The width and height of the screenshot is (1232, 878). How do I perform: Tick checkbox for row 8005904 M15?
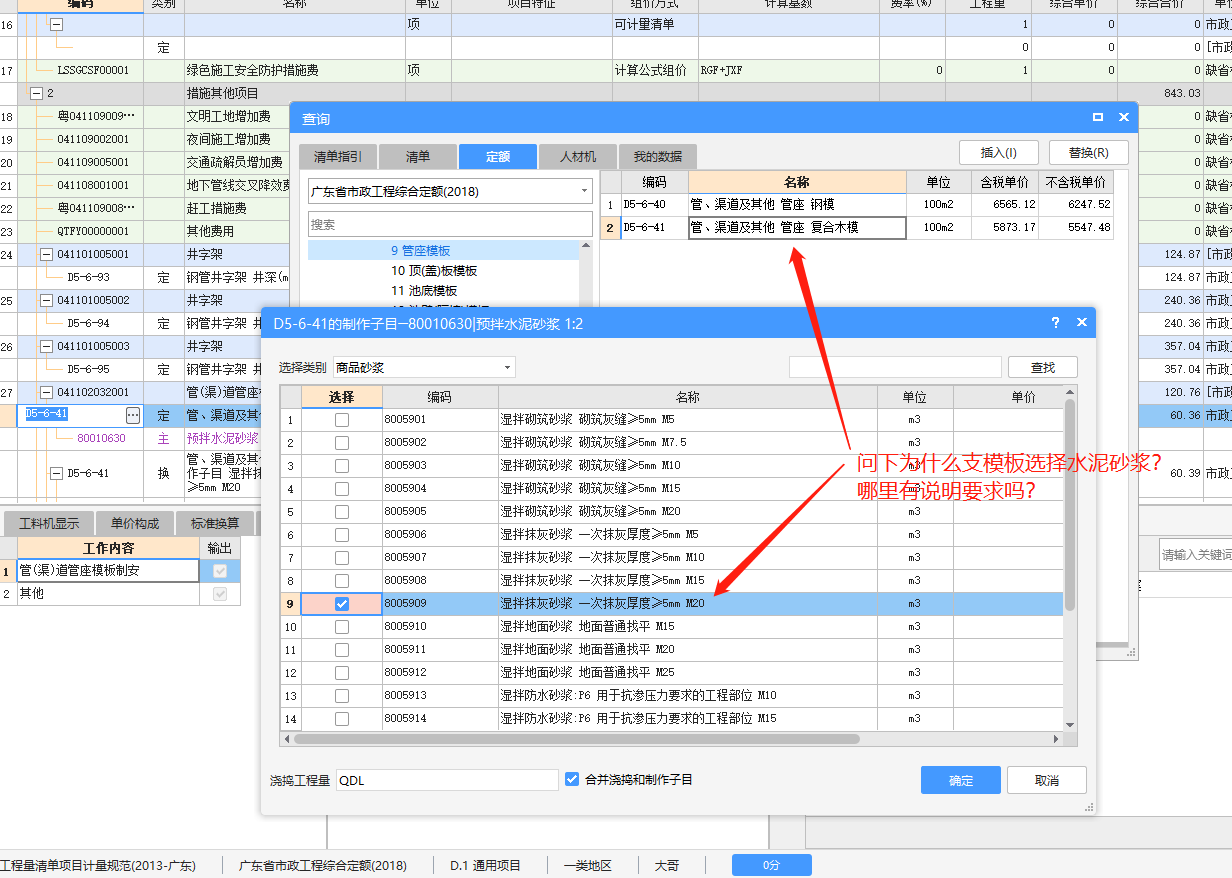coord(342,489)
